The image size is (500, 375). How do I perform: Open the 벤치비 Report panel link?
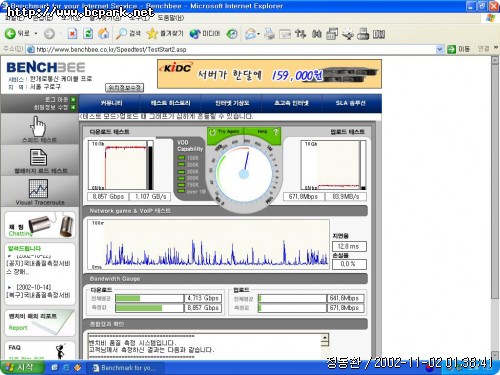[x=40, y=322]
